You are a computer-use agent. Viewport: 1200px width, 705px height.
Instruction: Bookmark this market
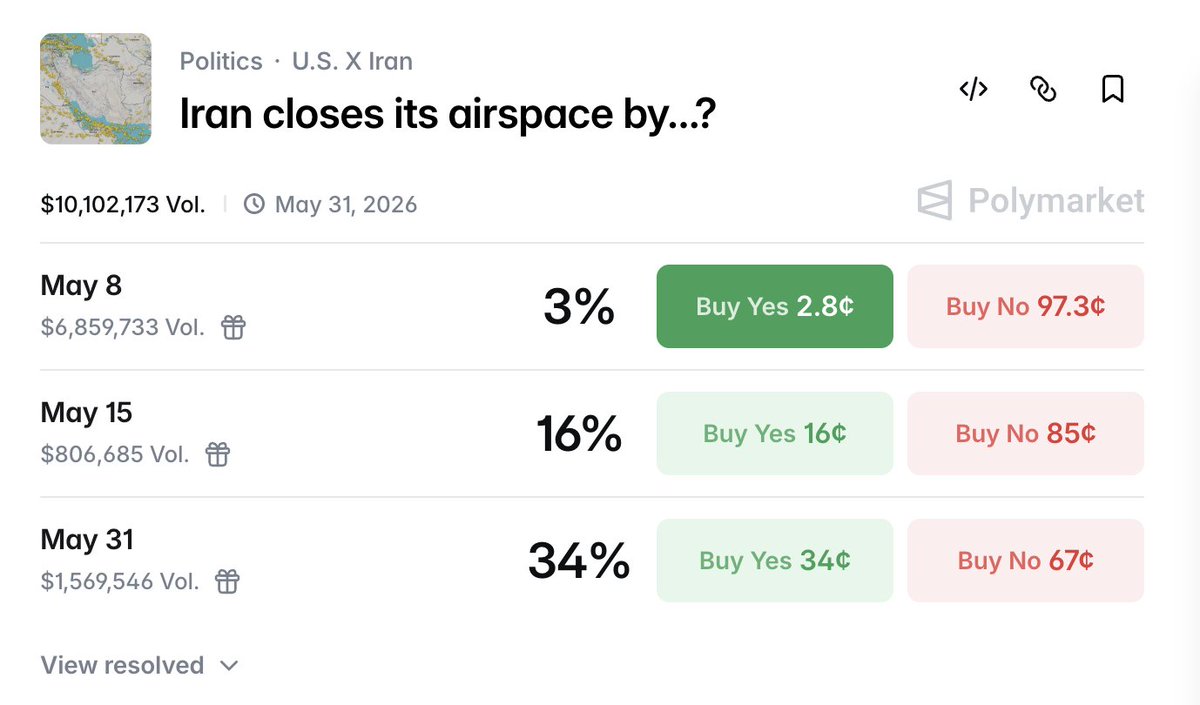click(x=1113, y=89)
